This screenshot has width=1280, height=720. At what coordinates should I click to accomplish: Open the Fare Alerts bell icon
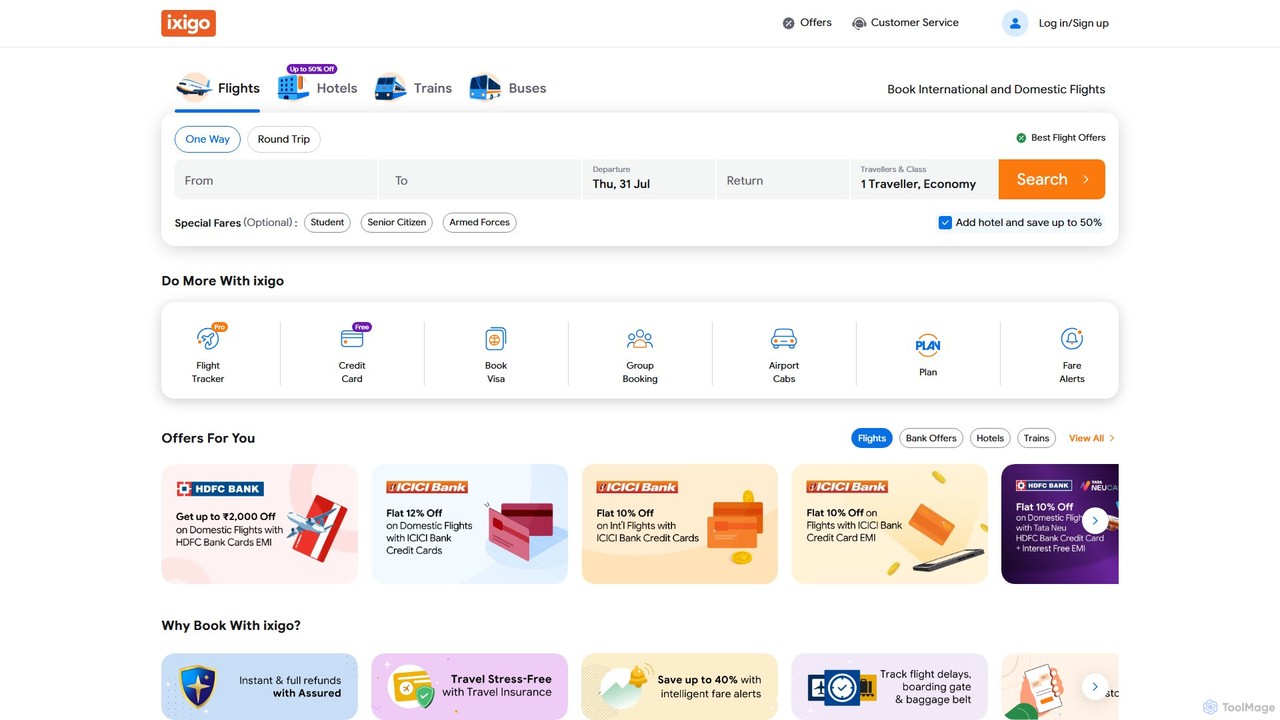[1072, 339]
